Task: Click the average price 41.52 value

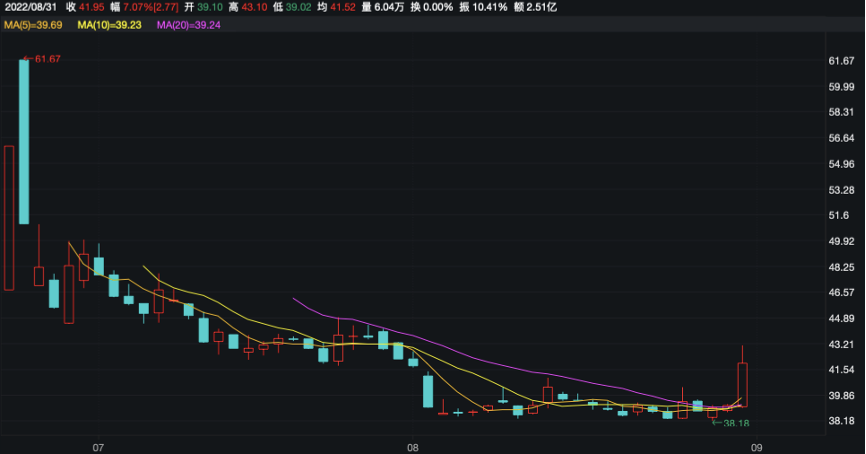Action: coord(343,7)
